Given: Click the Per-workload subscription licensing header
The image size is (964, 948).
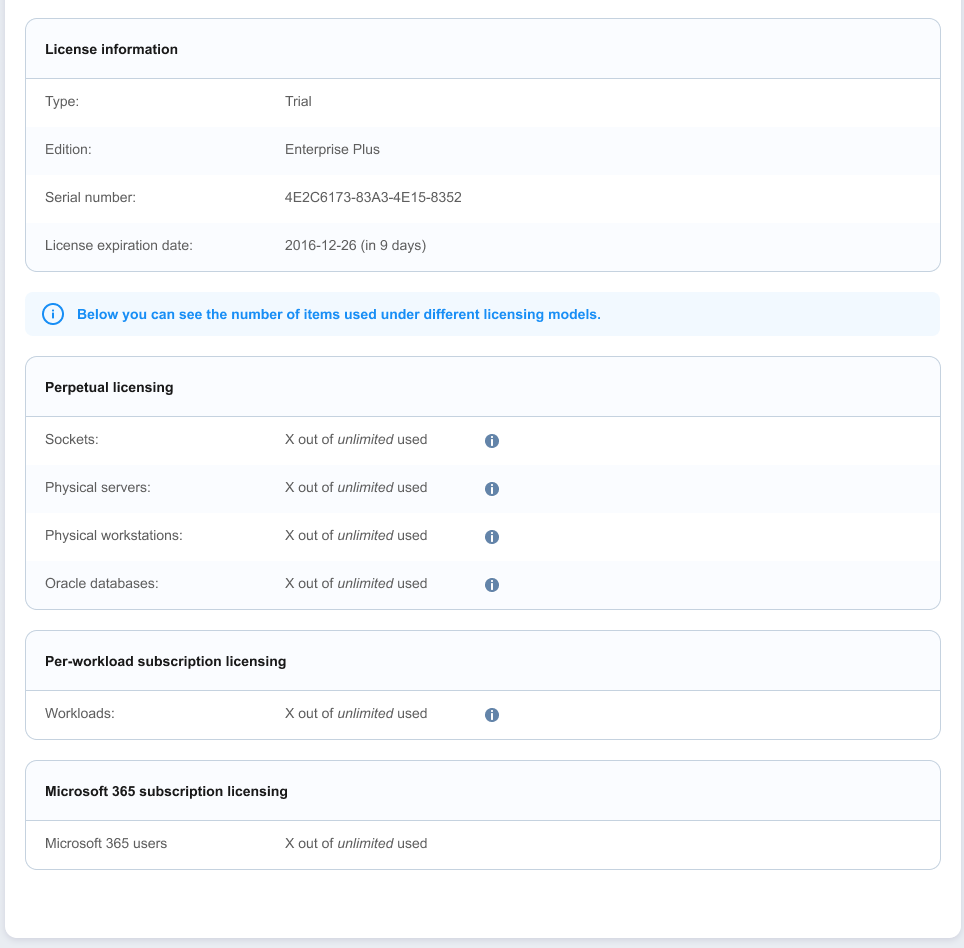Looking at the screenshot, I should click(x=165, y=661).
